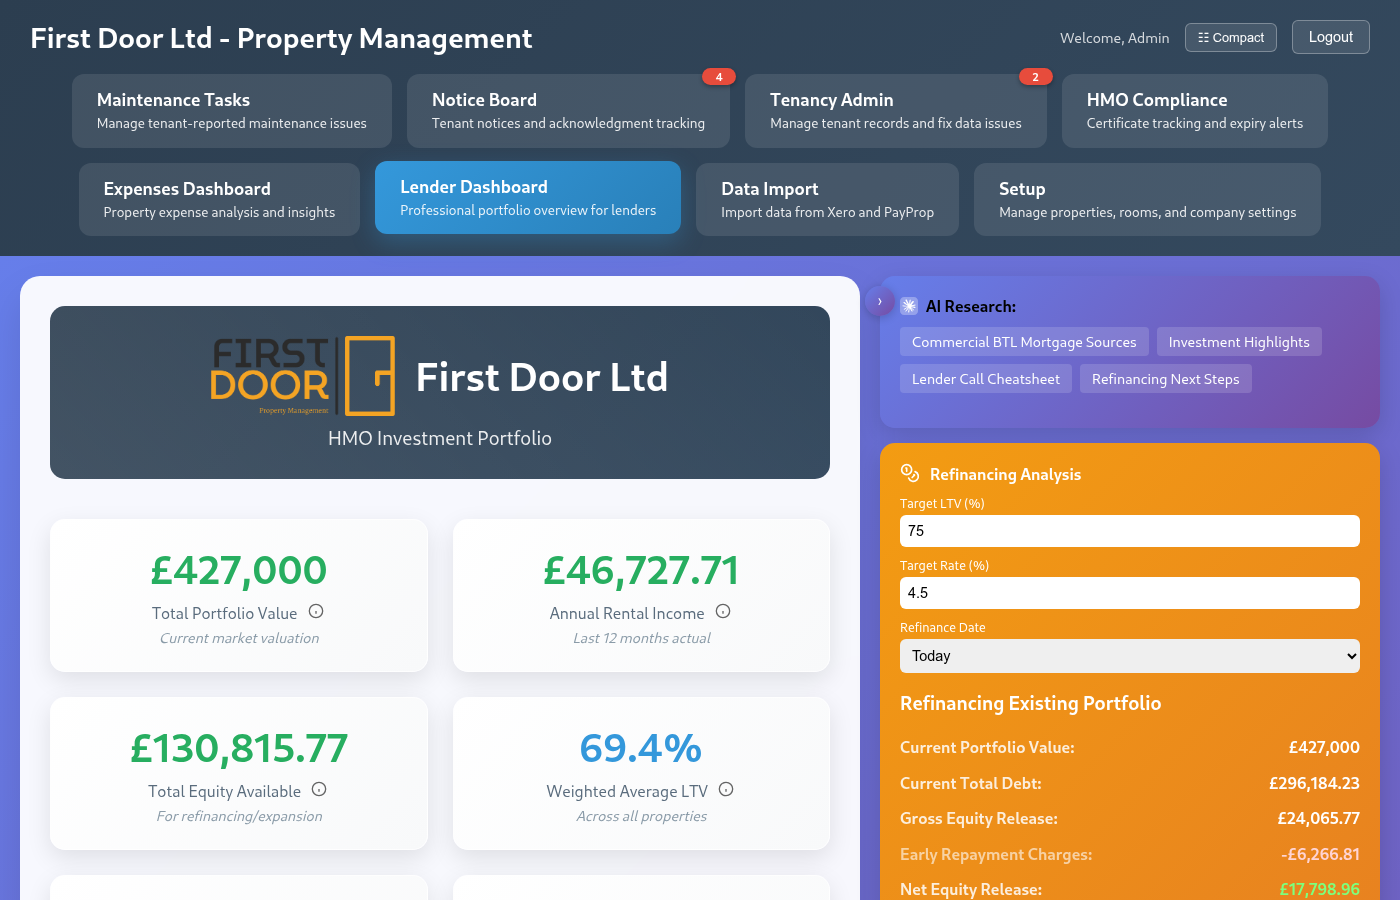Click the info icon beside Total Equity Available
This screenshot has width=1400, height=900.
[319, 789]
